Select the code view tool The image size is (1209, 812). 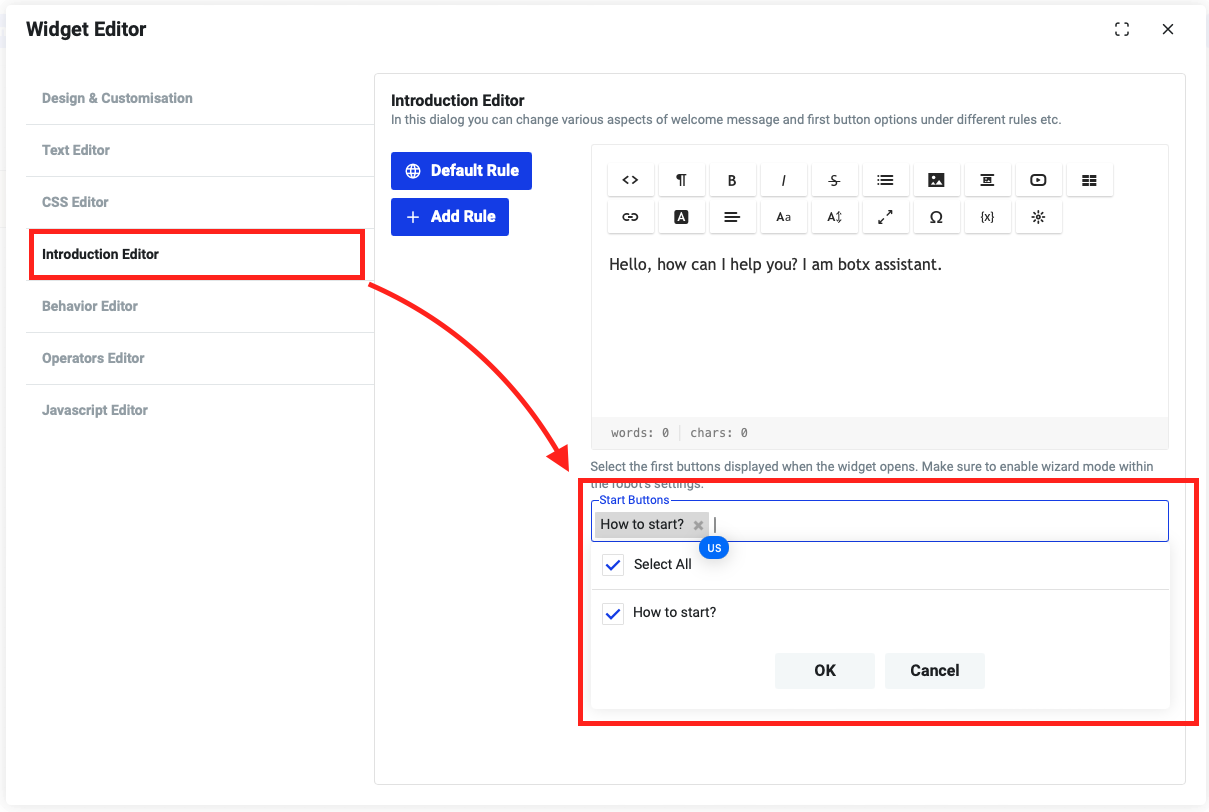point(630,180)
